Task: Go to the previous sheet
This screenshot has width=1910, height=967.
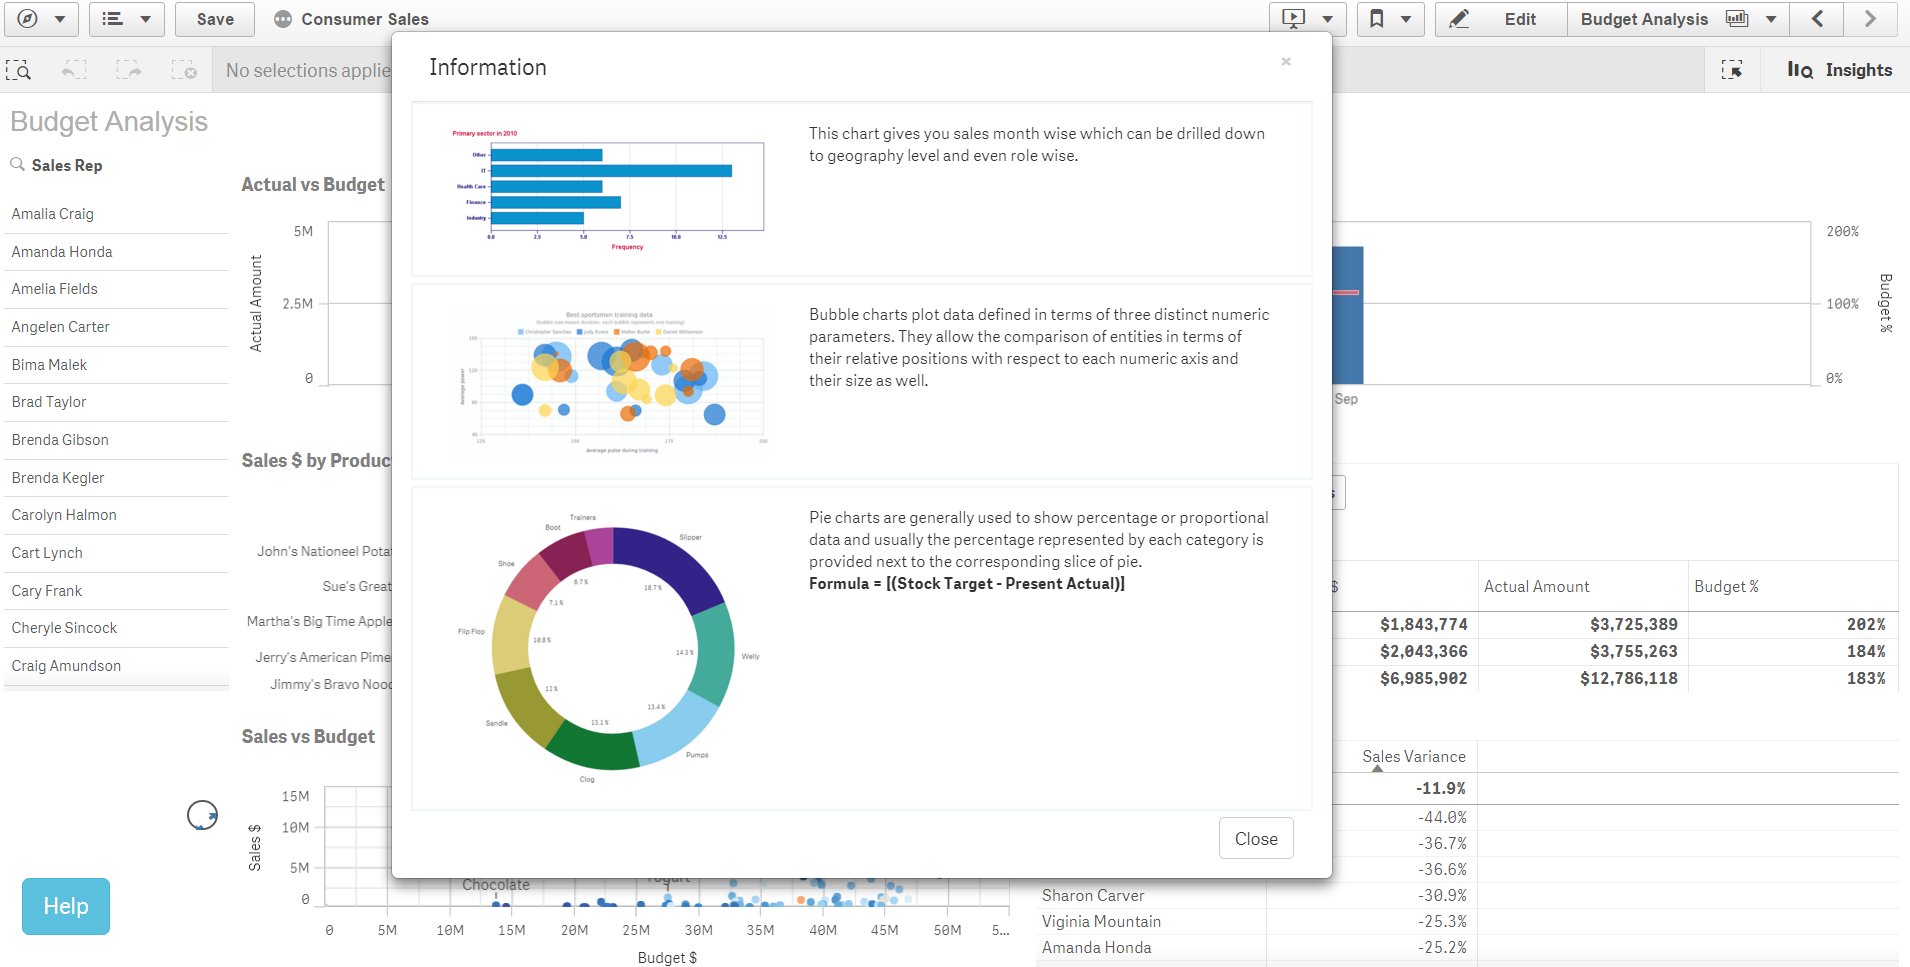Action: [x=1818, y=19]
